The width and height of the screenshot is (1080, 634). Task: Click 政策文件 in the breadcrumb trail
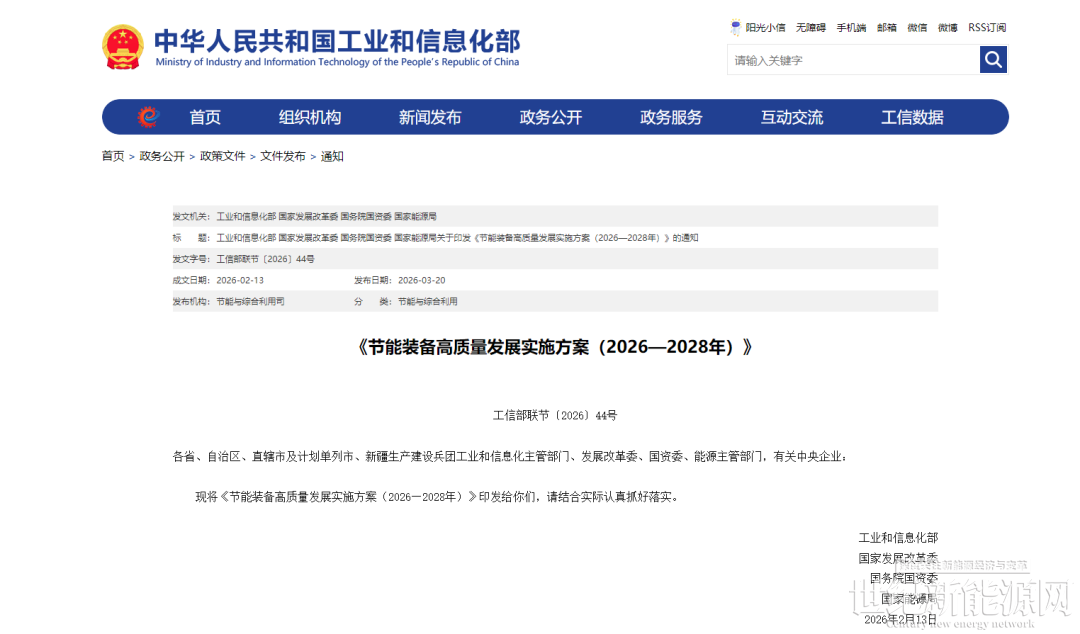click(x=222, y=156)
